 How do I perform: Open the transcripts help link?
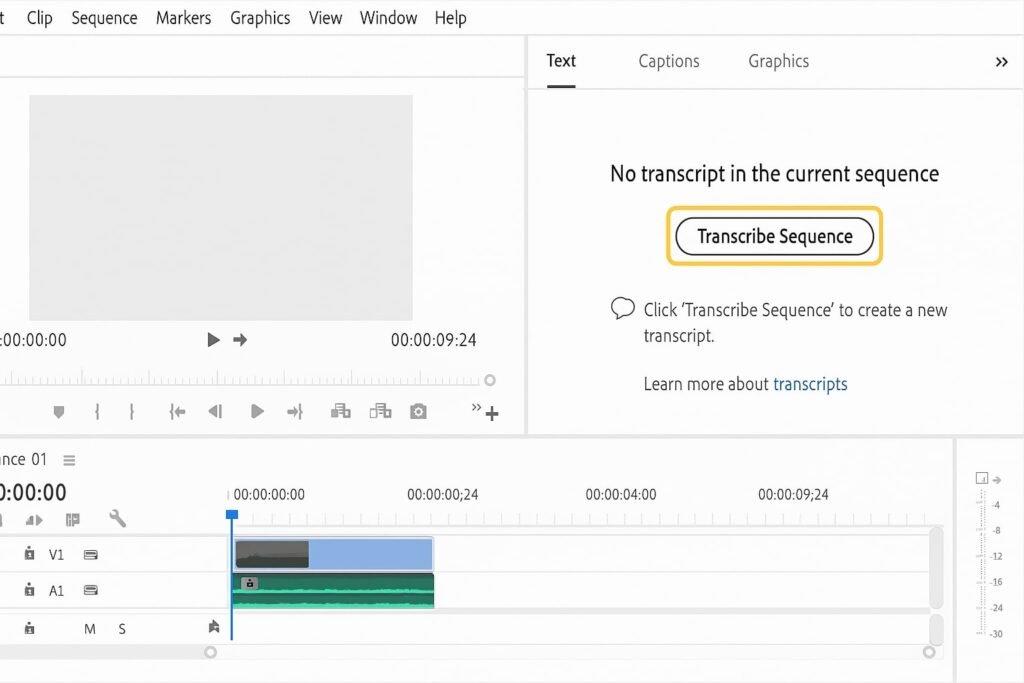point(810,384)
